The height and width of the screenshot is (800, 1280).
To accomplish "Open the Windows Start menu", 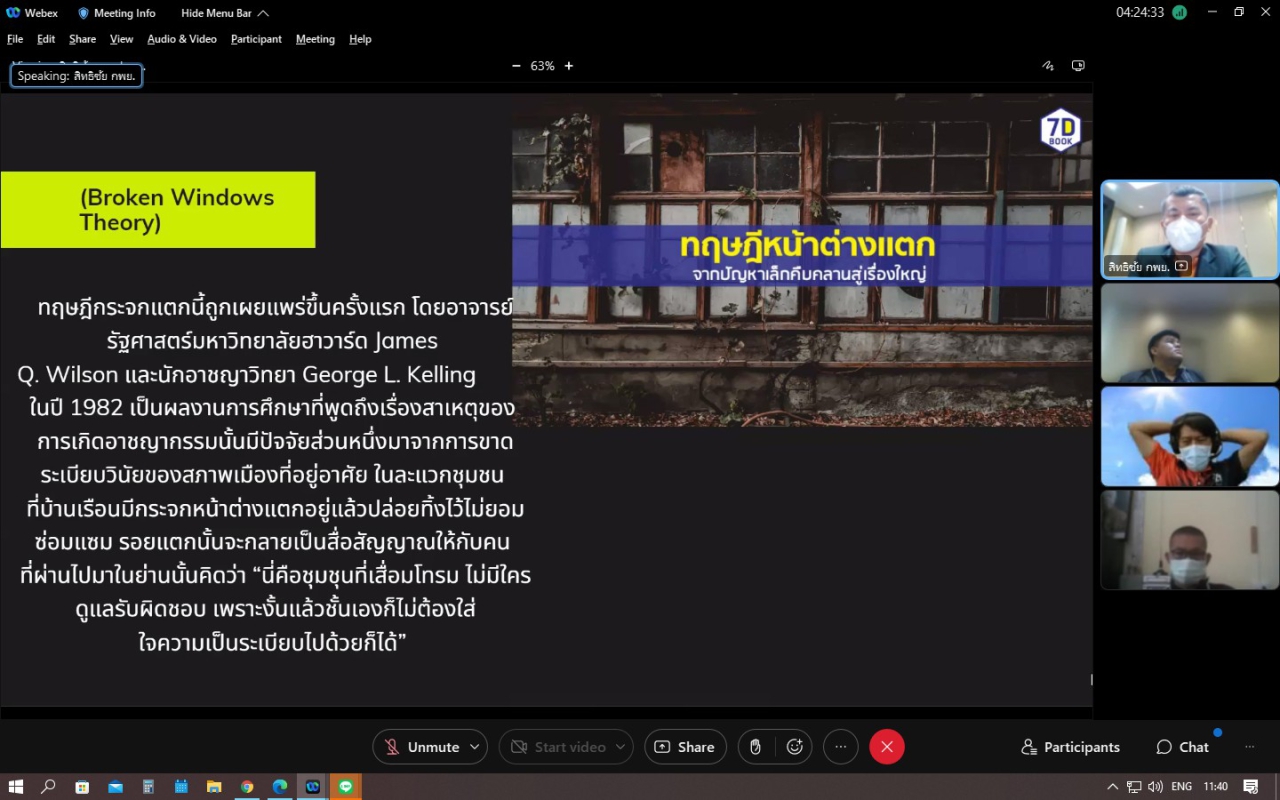I will 16,787.
